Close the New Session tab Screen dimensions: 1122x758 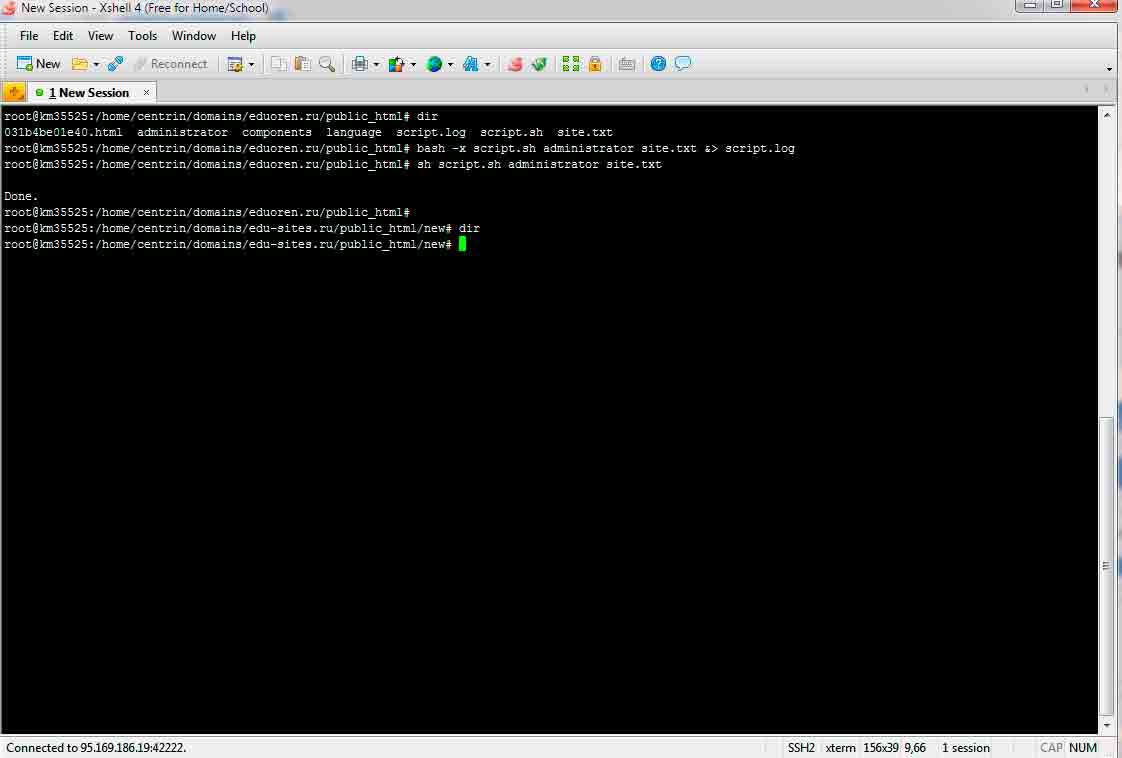pyautogui.click(x=146, y=92)
